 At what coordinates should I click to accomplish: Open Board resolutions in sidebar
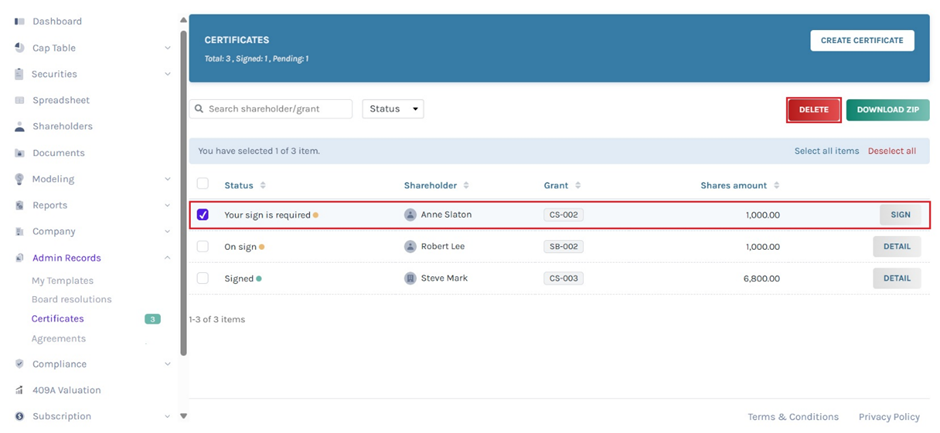[x=71, y=299]
